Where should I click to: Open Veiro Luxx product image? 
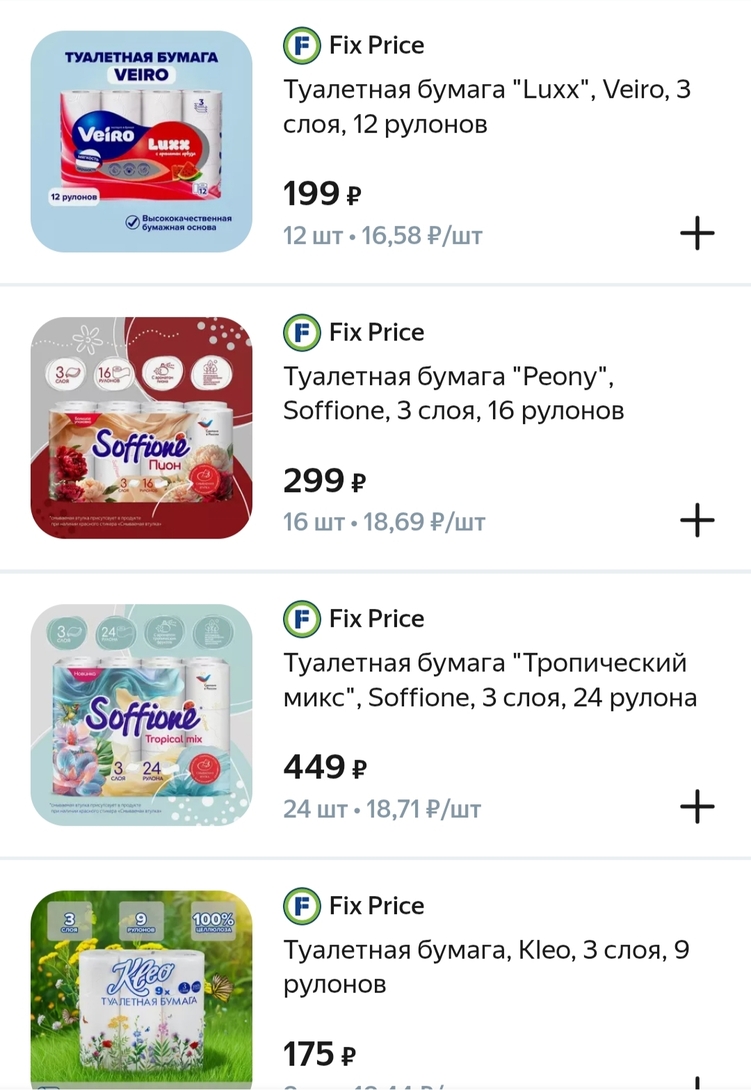tap(141, 141)
